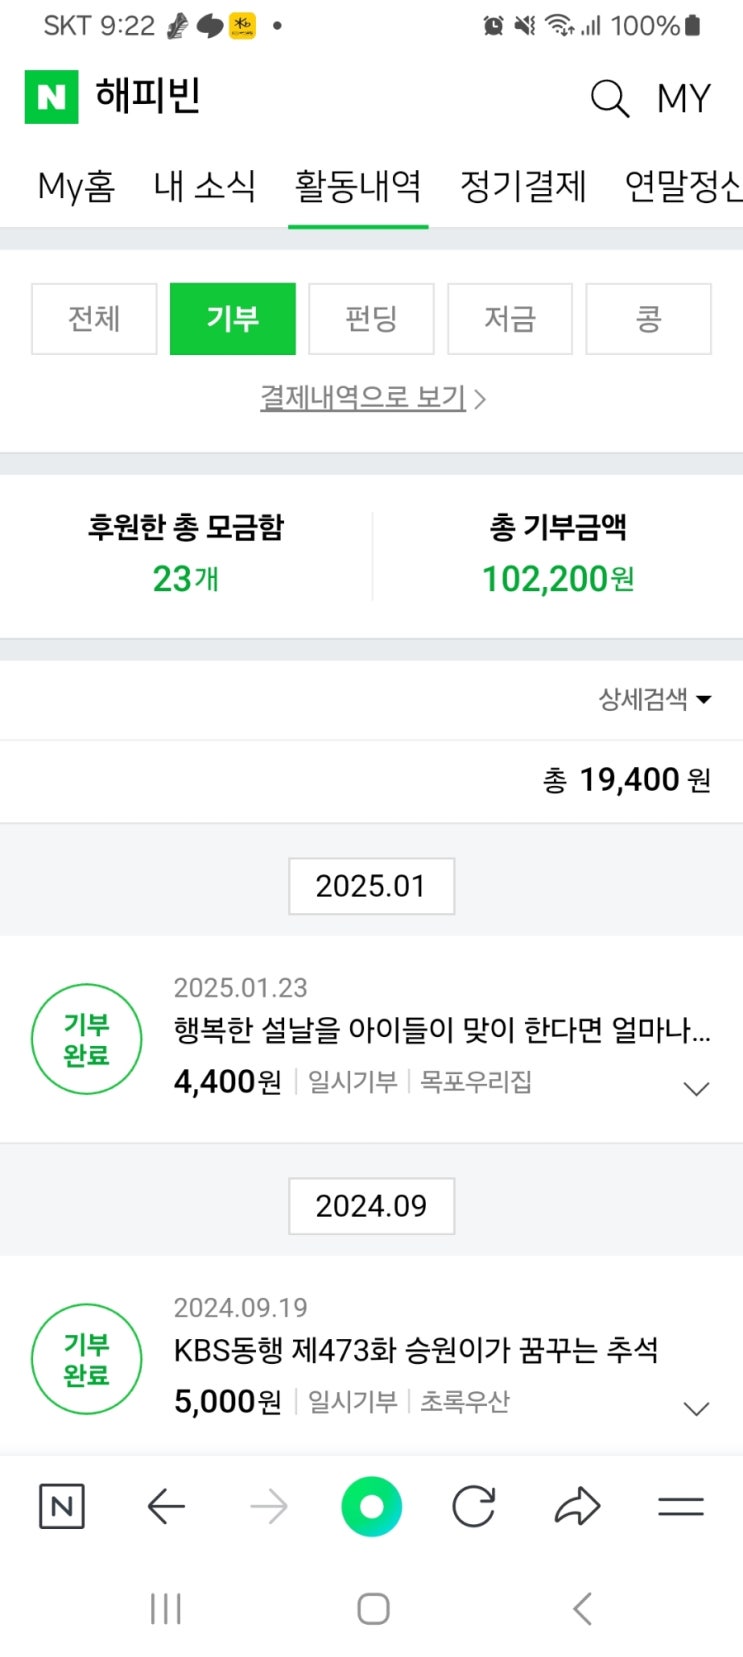The width and height of the screenshot is (743, 1657).
Task: Select the 전체 filter option
Action: [94, 319]
